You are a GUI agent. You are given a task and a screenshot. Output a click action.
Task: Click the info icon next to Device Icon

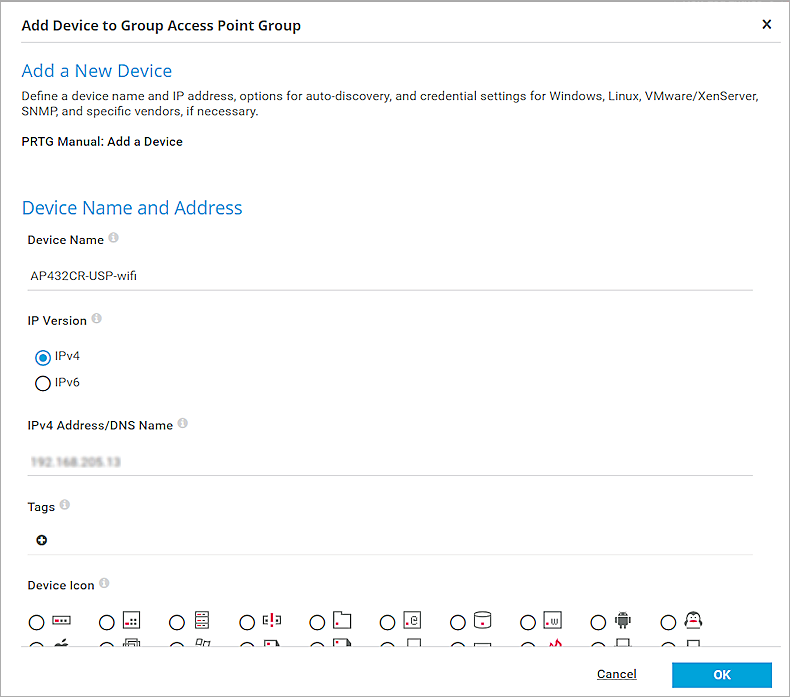tap(104, 584)
